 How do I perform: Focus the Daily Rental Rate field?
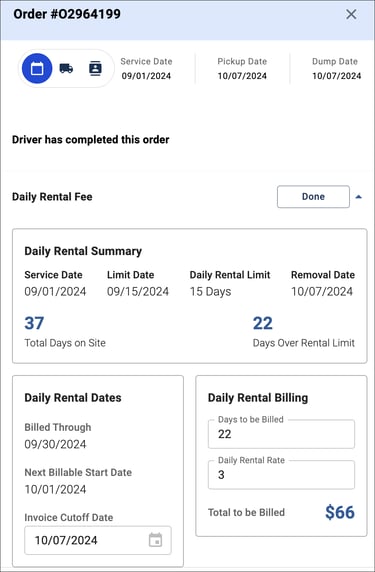[281, 475]
